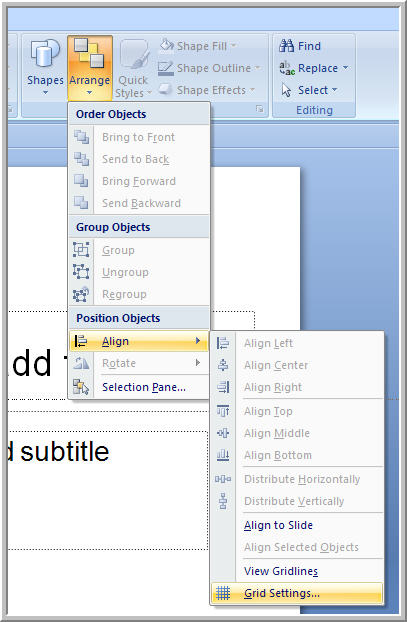The width and height of the screenshot is (407, 622).
Task: Open the Select dropdown arrow
Action: pyautogui.click(x=334, y=90)
